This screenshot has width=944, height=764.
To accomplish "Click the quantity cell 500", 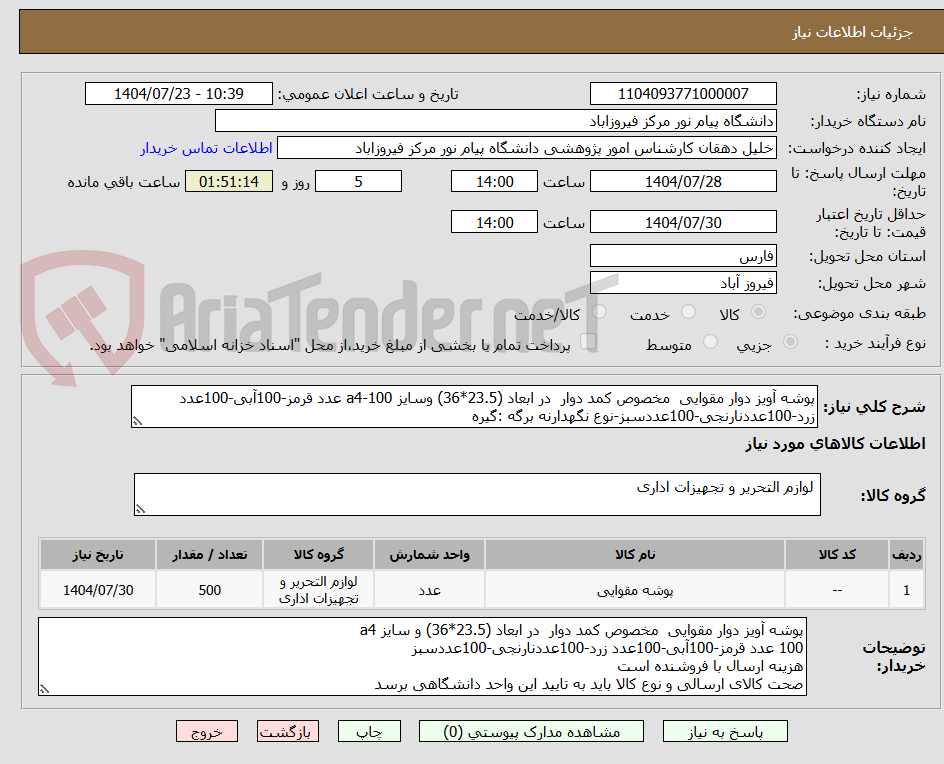I will pyautogui.click(x=210, y=590).
